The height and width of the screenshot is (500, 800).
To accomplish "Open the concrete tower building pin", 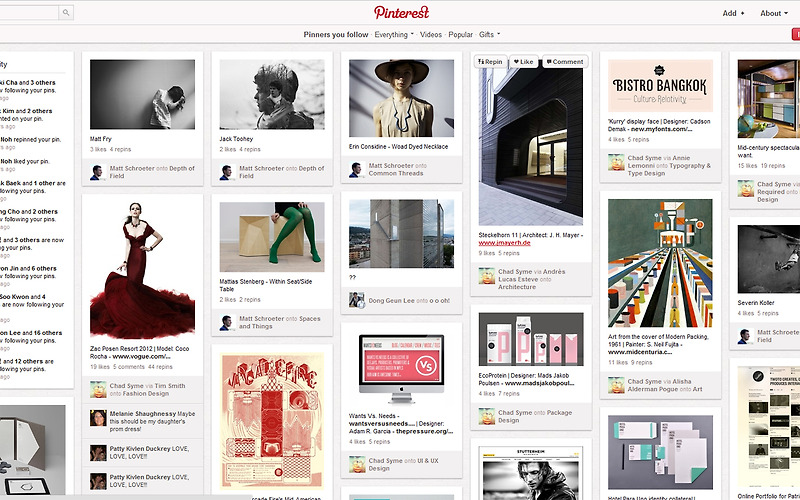I will click(x=402, y=233).
